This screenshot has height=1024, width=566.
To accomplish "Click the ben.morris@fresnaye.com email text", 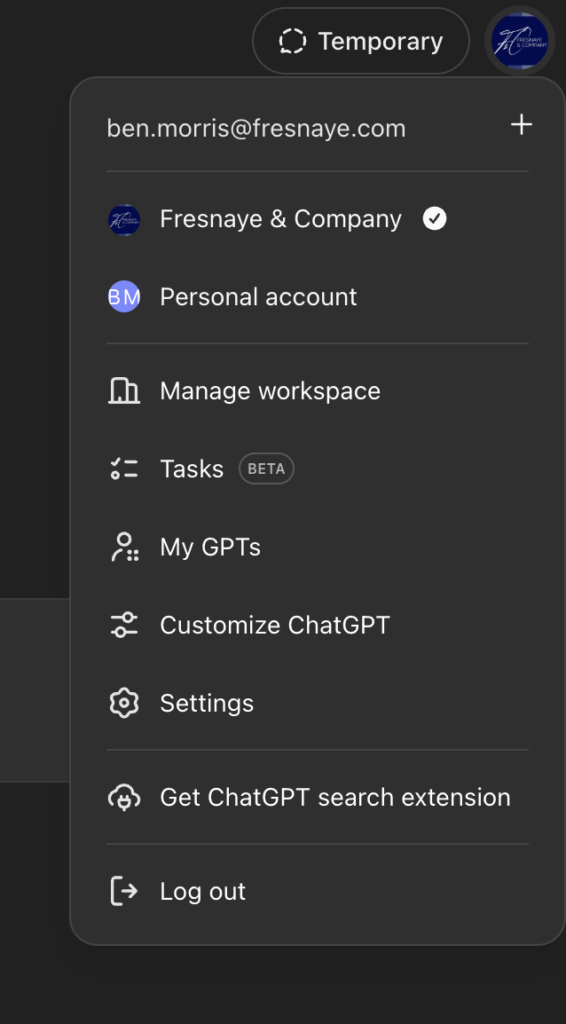I will 256,128.
